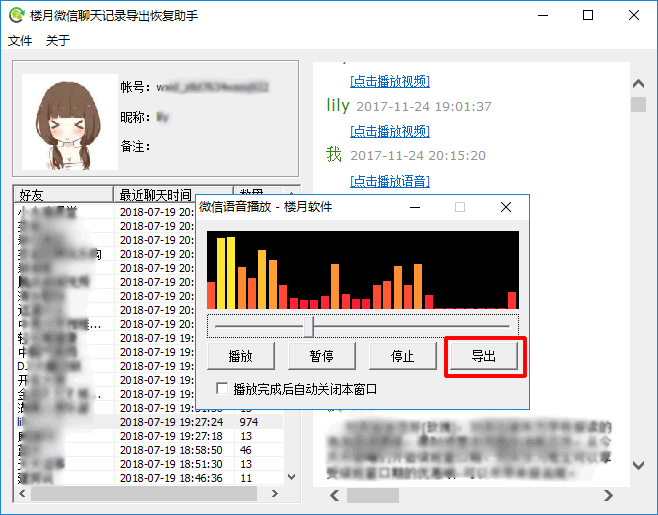The width and height of the screenshot is (658, 515).
Task: Click the chat pane horizontal scrollbar thumb
Action: point(373,496)
